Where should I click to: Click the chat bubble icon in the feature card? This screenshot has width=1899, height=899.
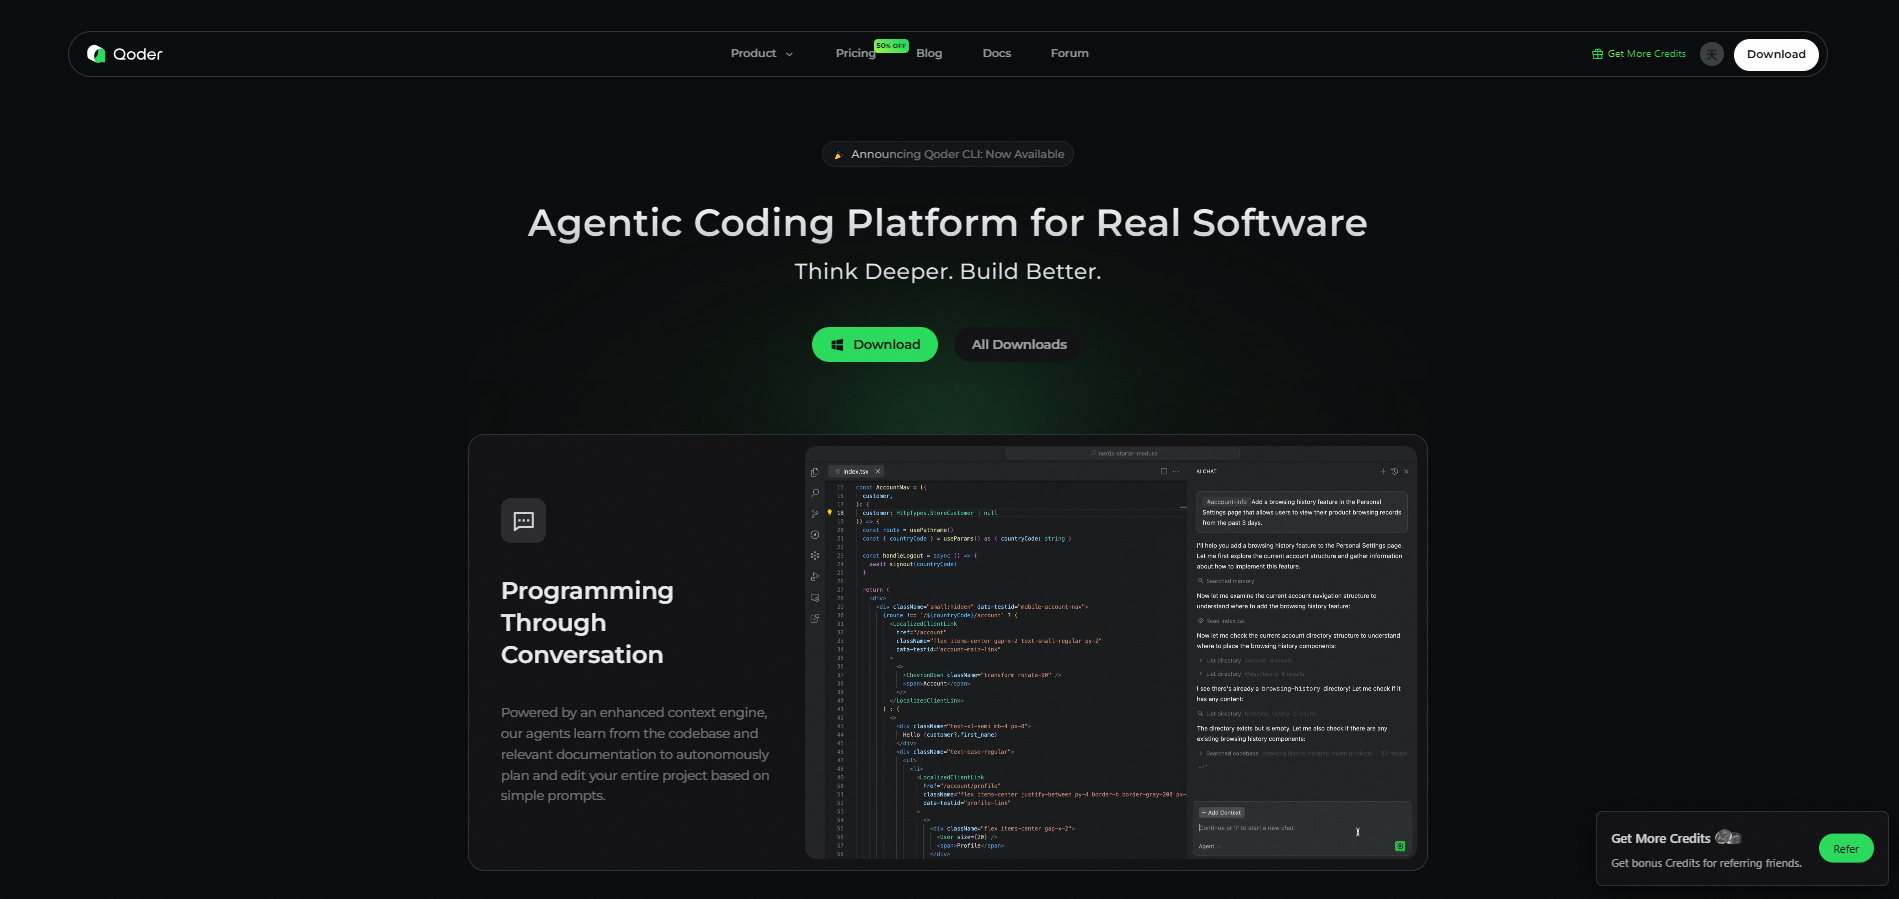(x=523, y=520)
